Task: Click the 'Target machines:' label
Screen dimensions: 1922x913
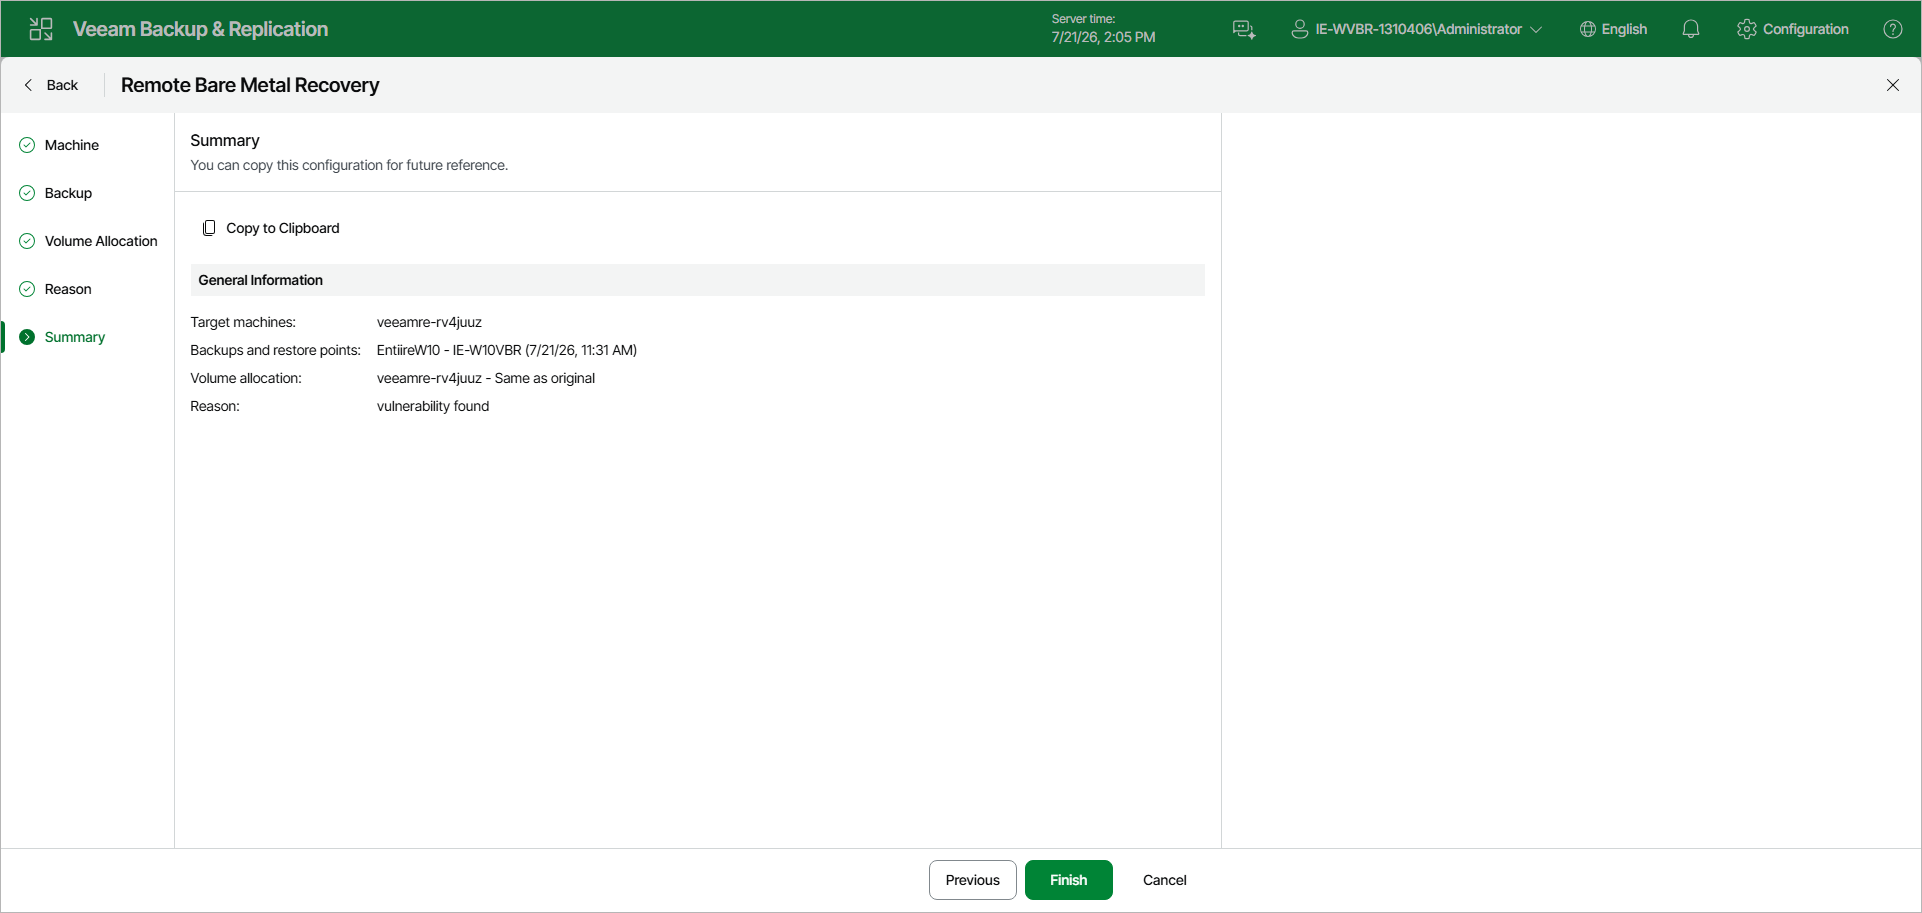Action: pos(243,322)
